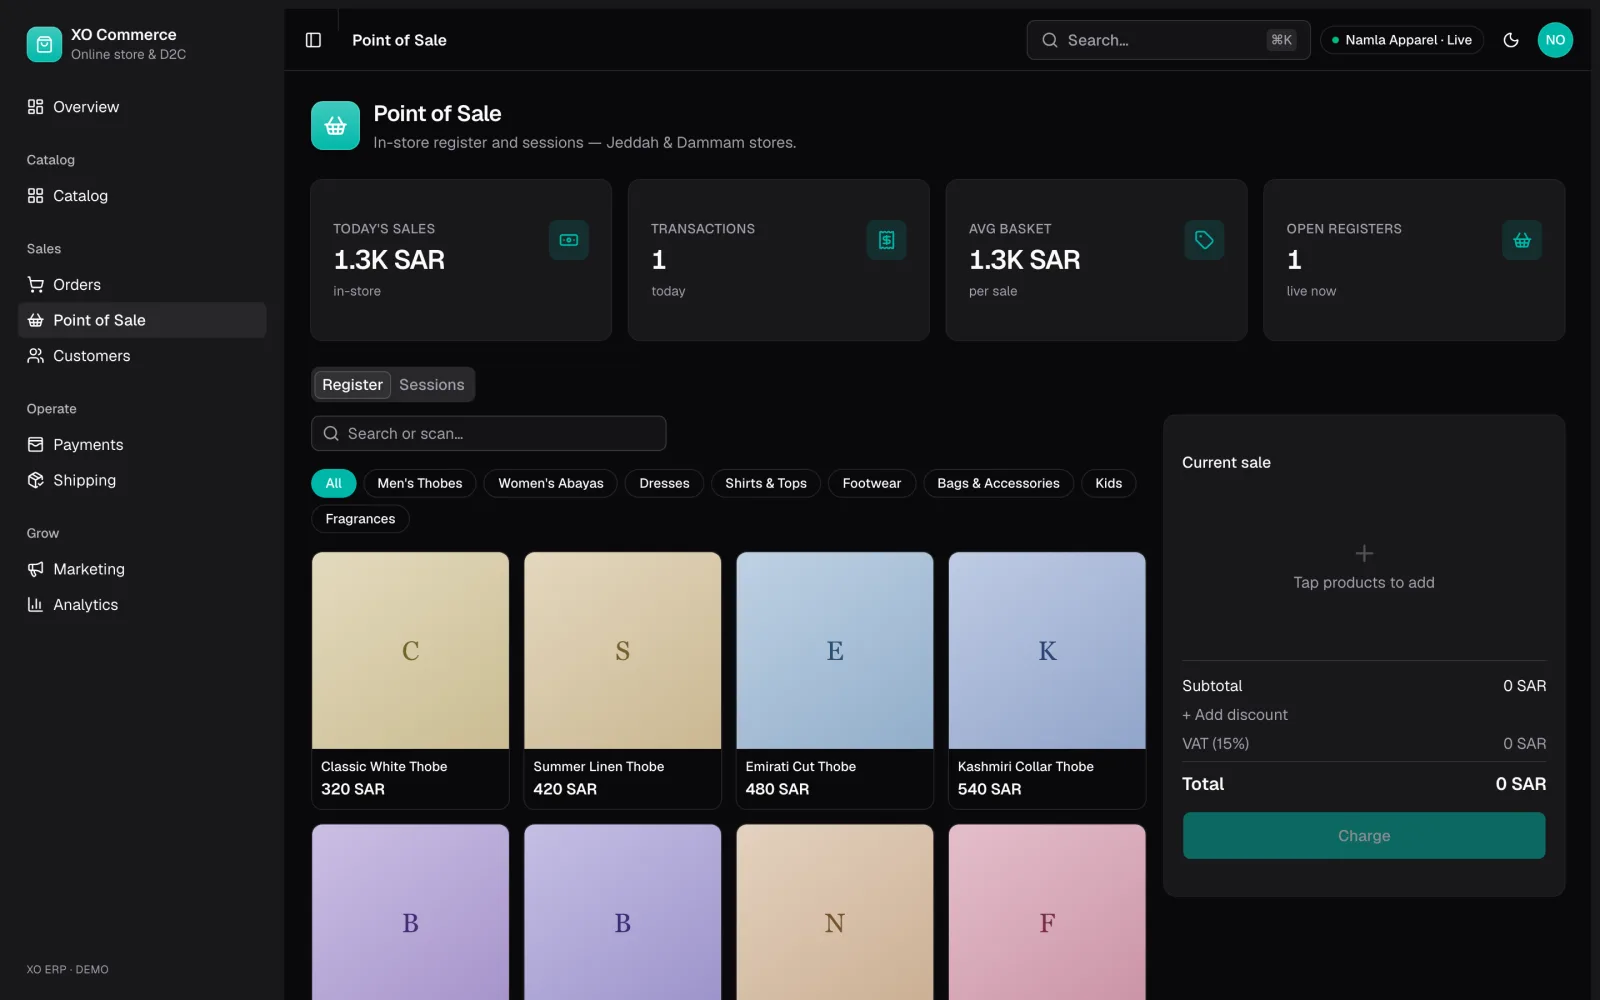Open Analytics from the sidebar
This screenshot has width=1600, height=1000.
coord(142,605)
